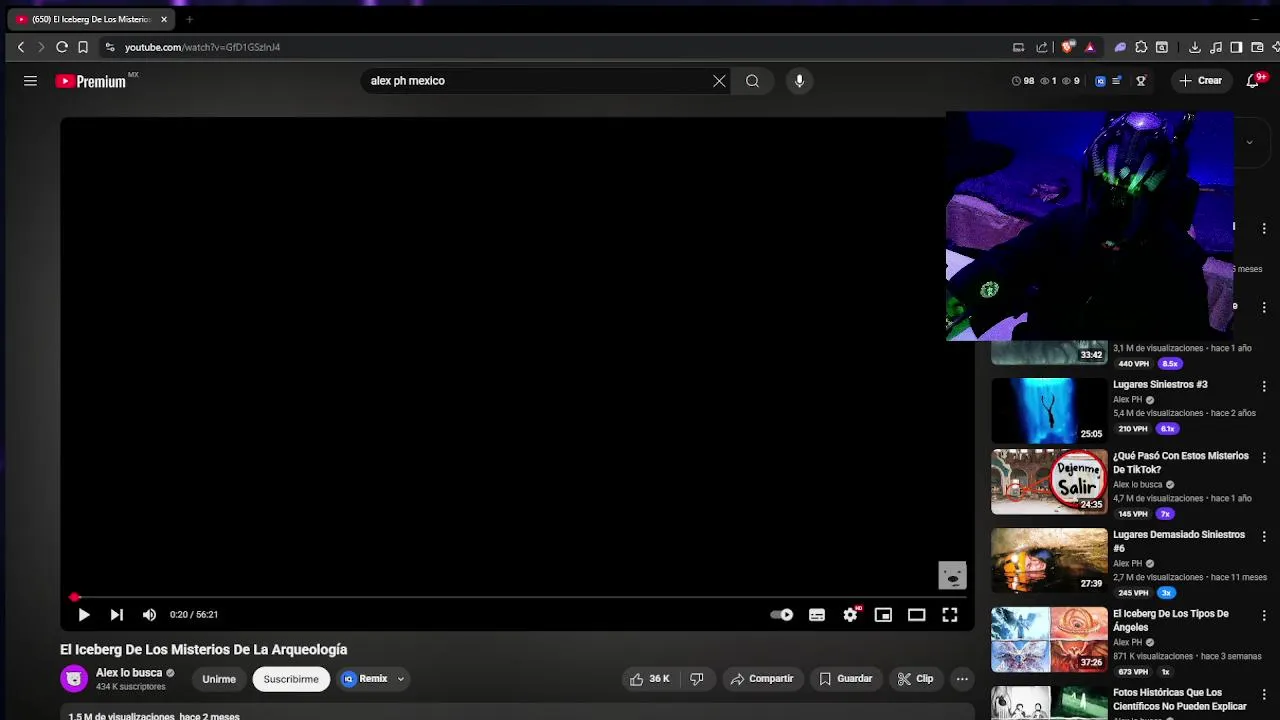Click the view site information icon in the address bar
The width and height of the screenshot is (1280, 720).
(x=110, y=47)
